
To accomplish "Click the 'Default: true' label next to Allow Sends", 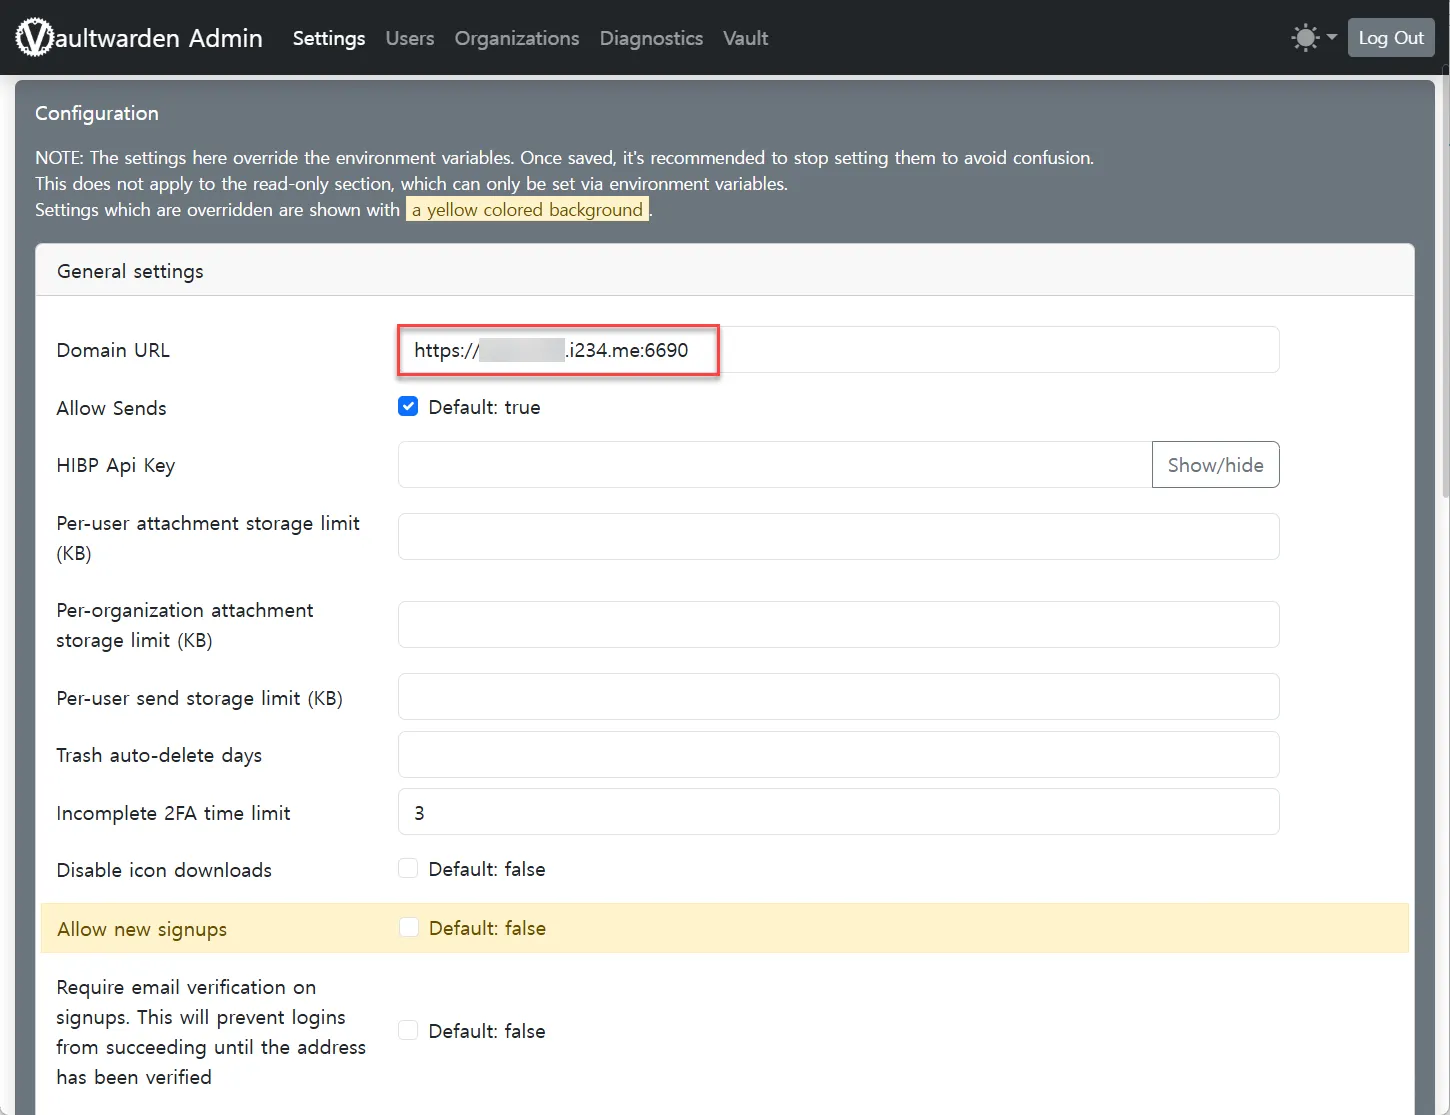I will [484, 407].
